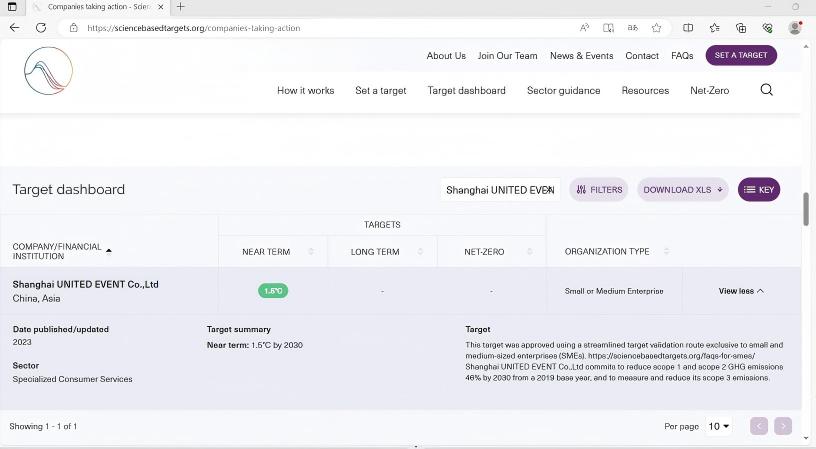Open the Target dashboard menu item
Image resolution: width=816 pixels, height=449 pixels.
466,91
